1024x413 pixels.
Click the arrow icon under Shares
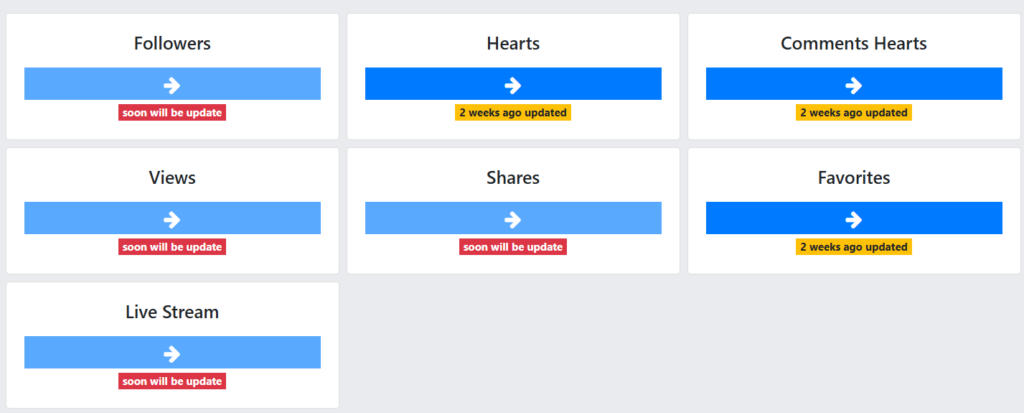point(513,218)
